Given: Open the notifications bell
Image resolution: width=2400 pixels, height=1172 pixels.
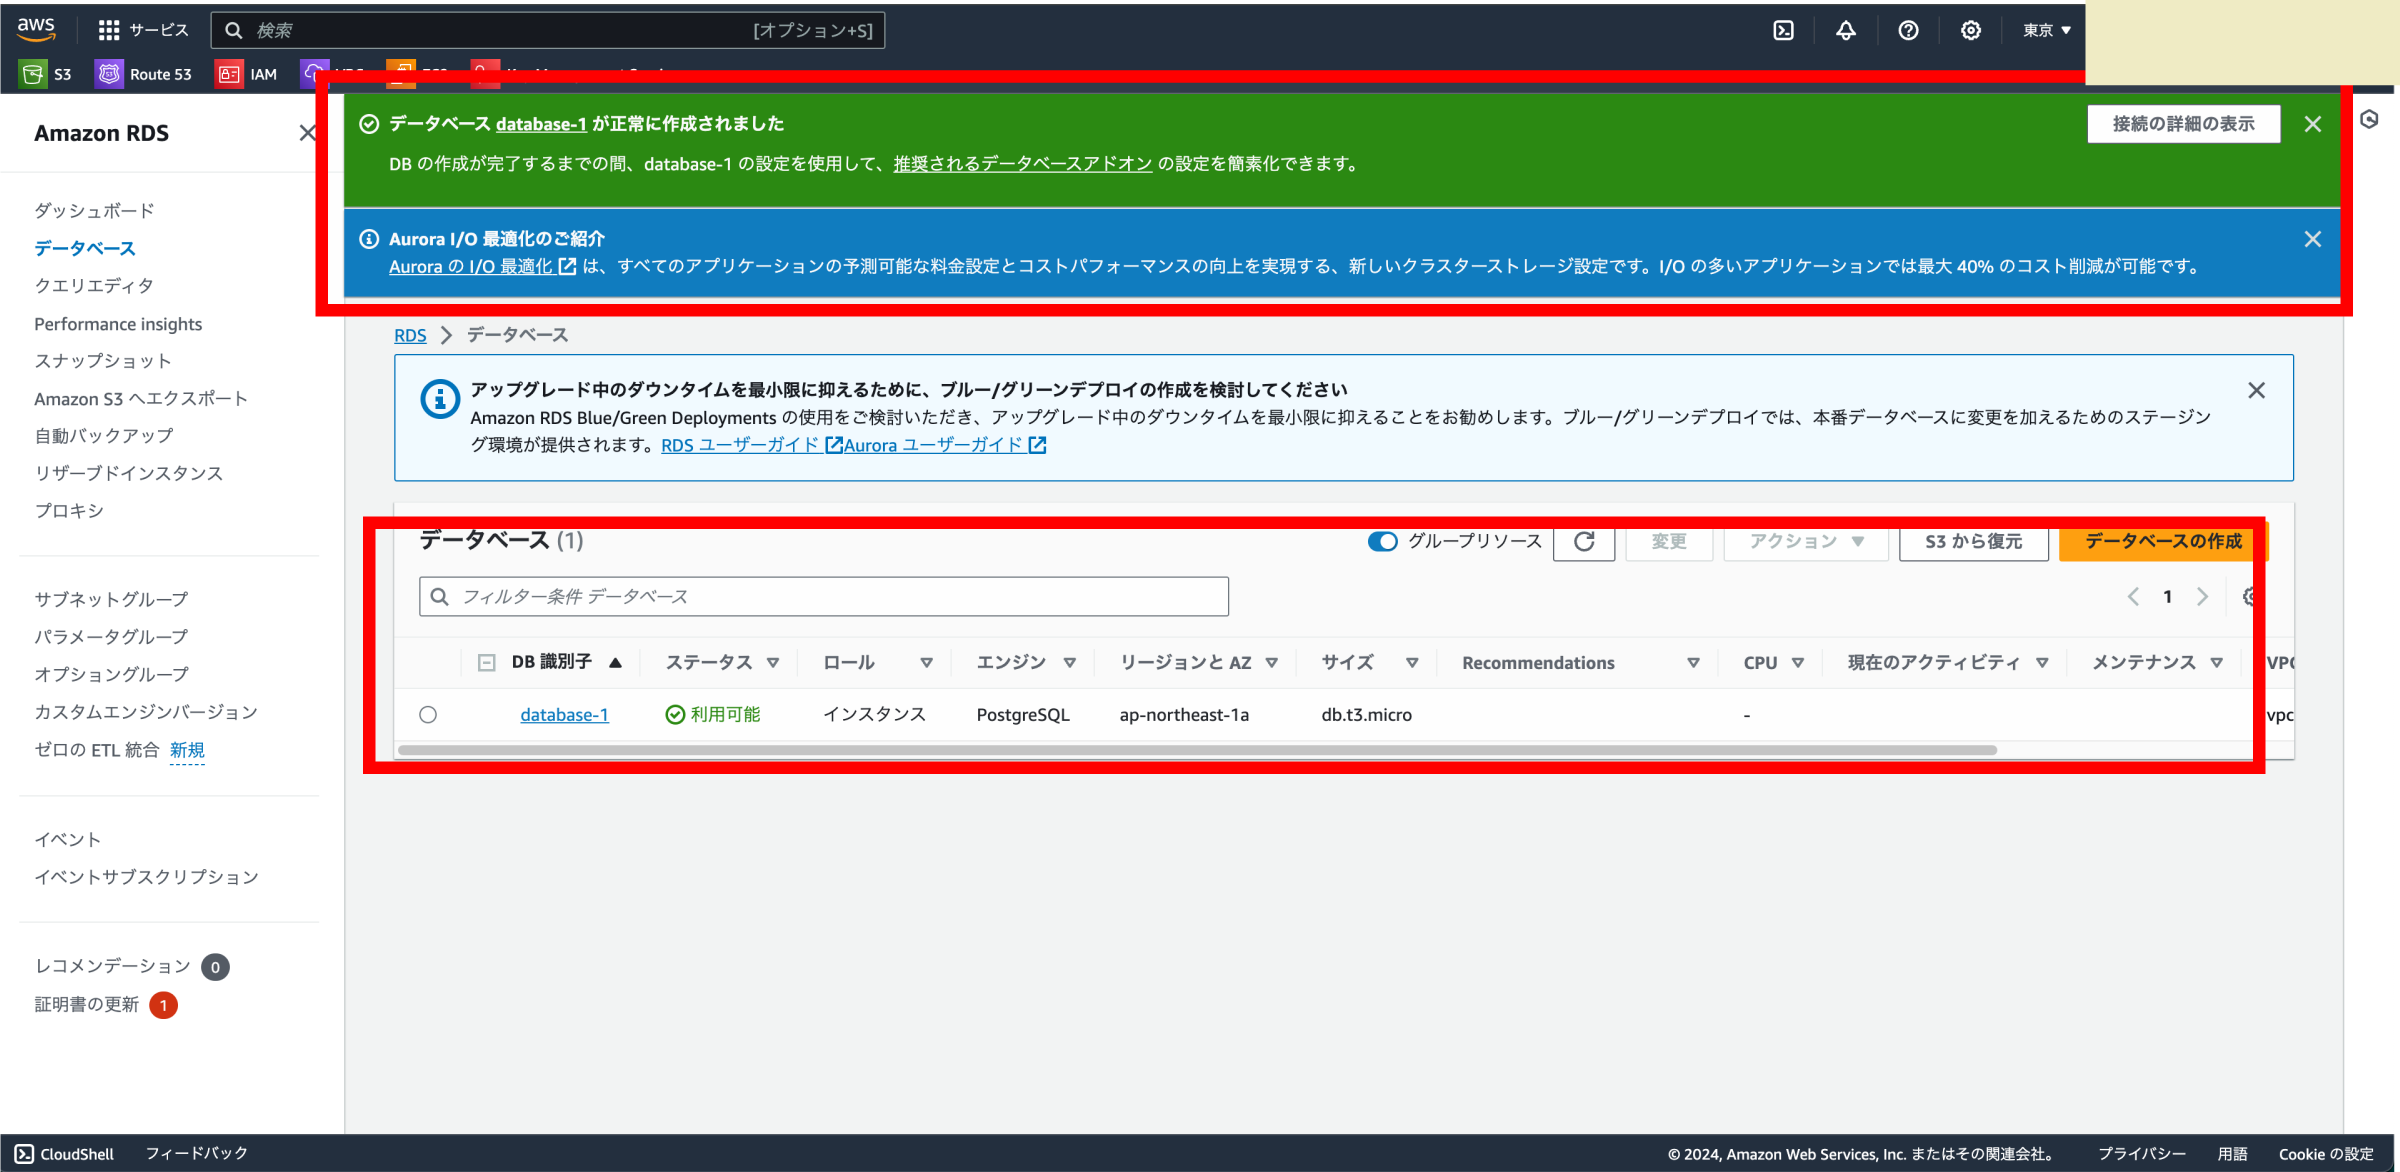Looking at the screenshot, I should 1845,30.
